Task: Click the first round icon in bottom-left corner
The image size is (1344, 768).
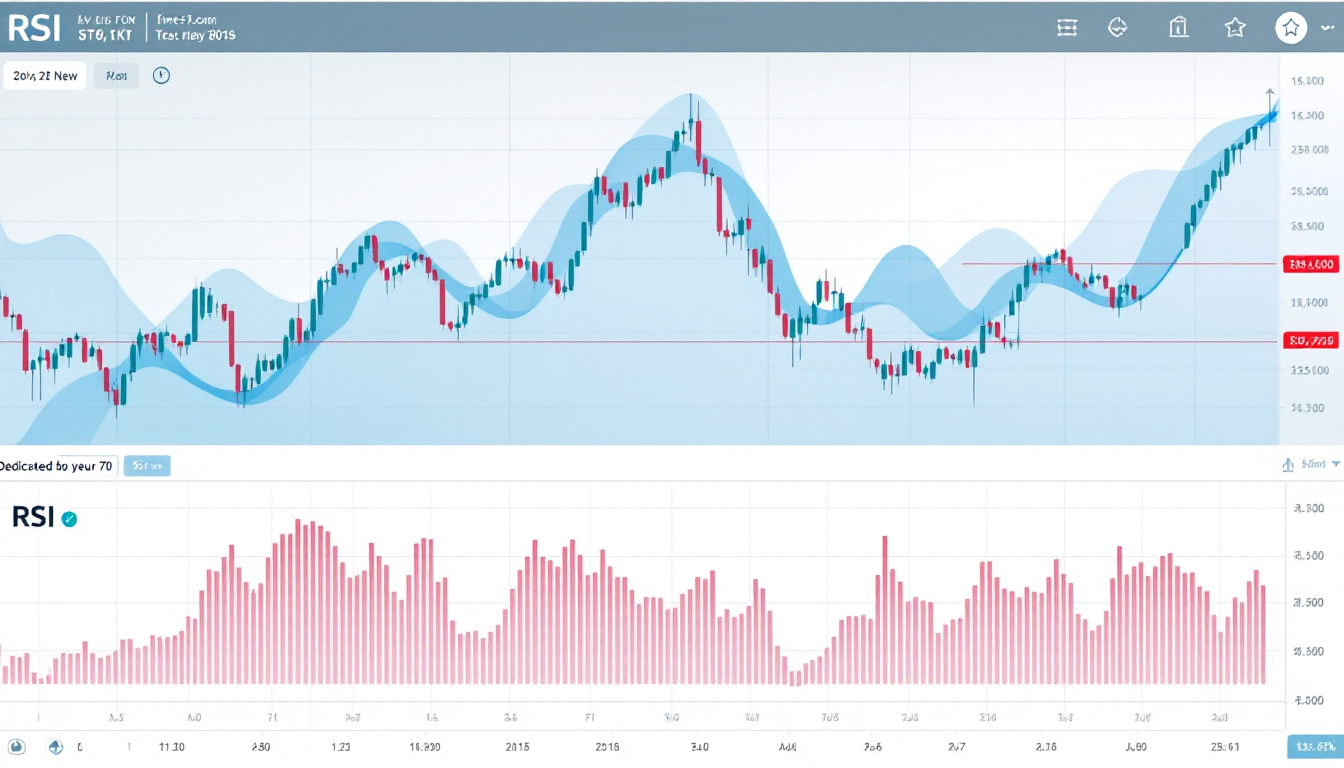Action: (x=17, y=747)
